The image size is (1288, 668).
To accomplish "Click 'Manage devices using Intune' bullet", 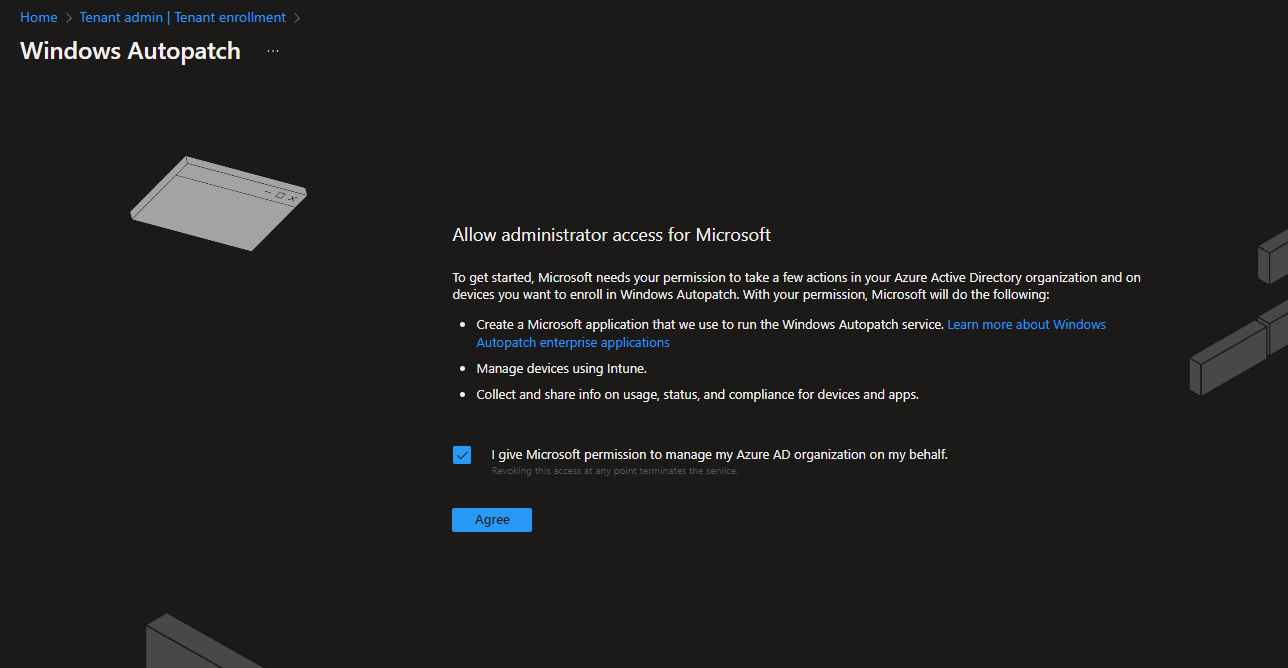I will (561, 369).
